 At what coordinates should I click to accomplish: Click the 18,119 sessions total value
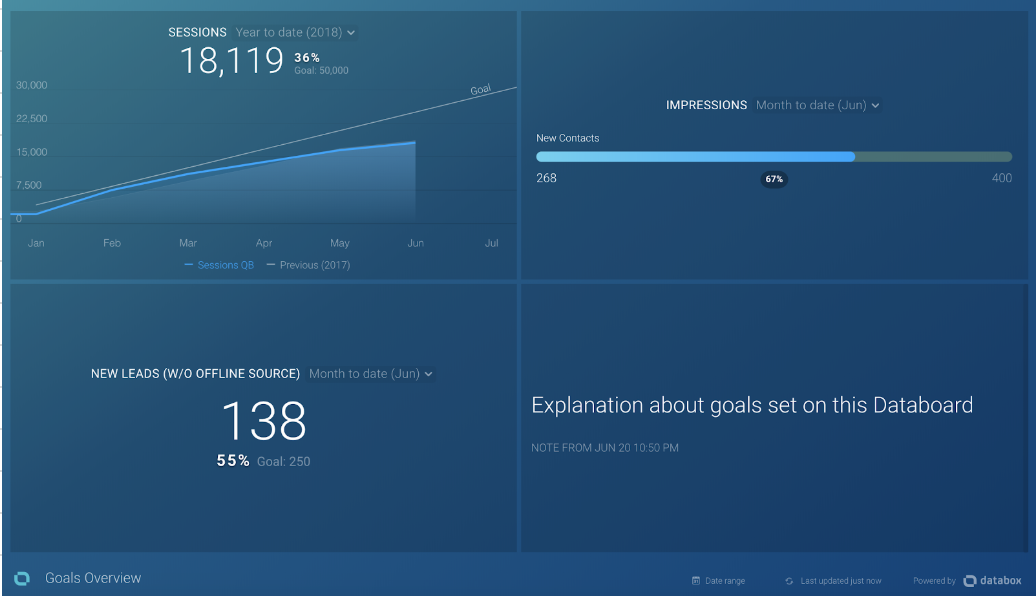232,62
